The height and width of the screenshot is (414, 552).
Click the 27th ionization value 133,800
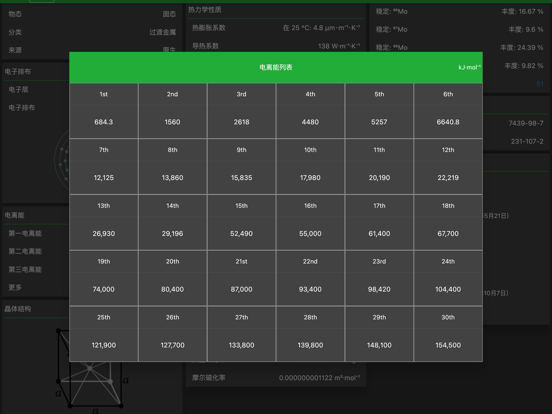click(x=242, y=345)
